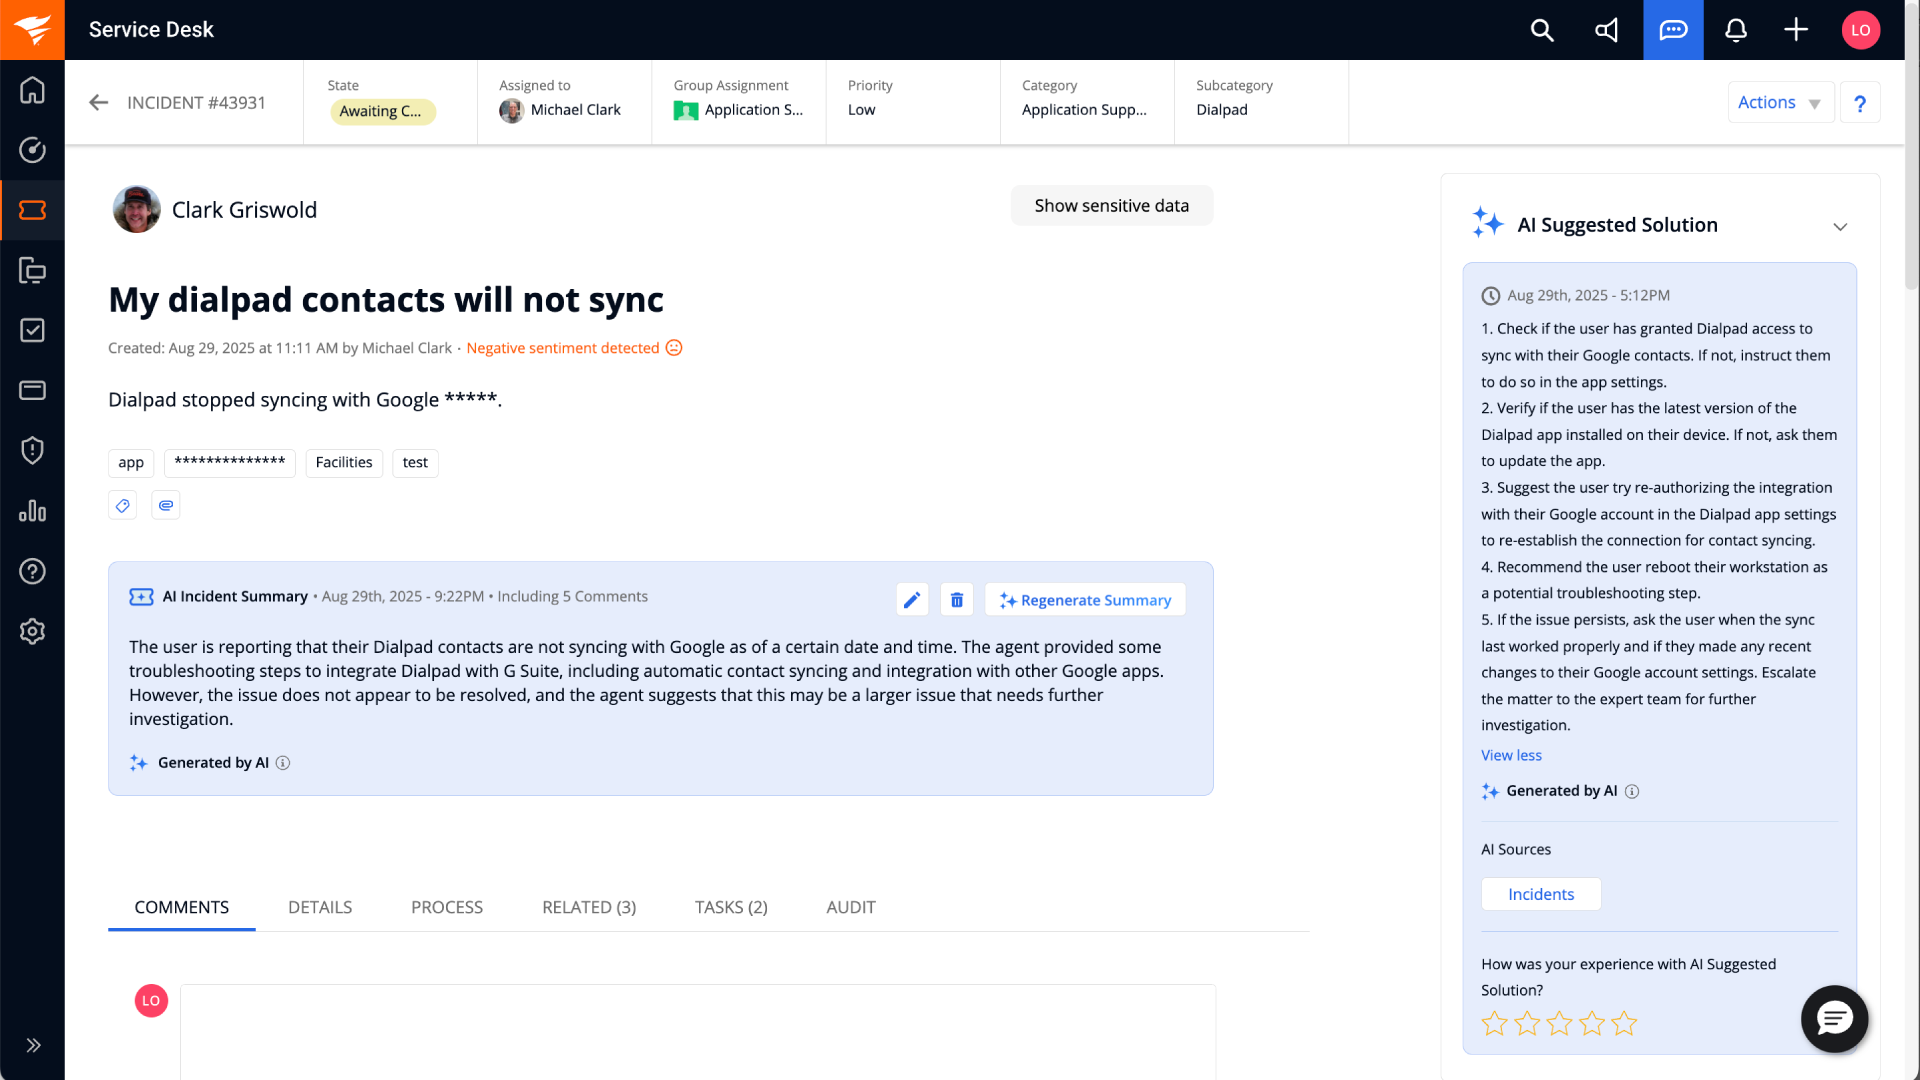The height and width of the screenshot is (1080, 1920).
Task: Open the card-shaped sidebar icon
Action: pyautogui.click(x=32, y=390)
